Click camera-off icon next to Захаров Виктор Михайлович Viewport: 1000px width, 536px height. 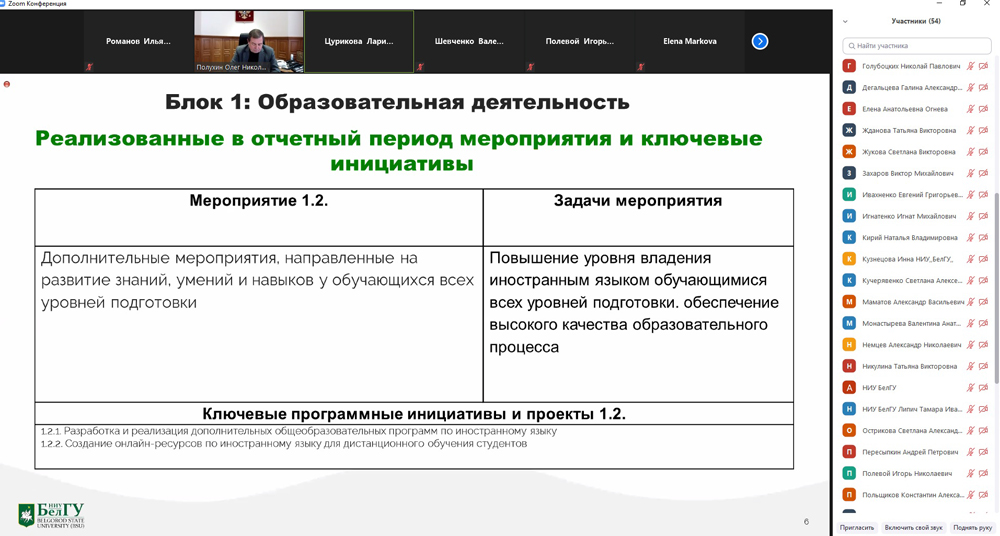984,174
